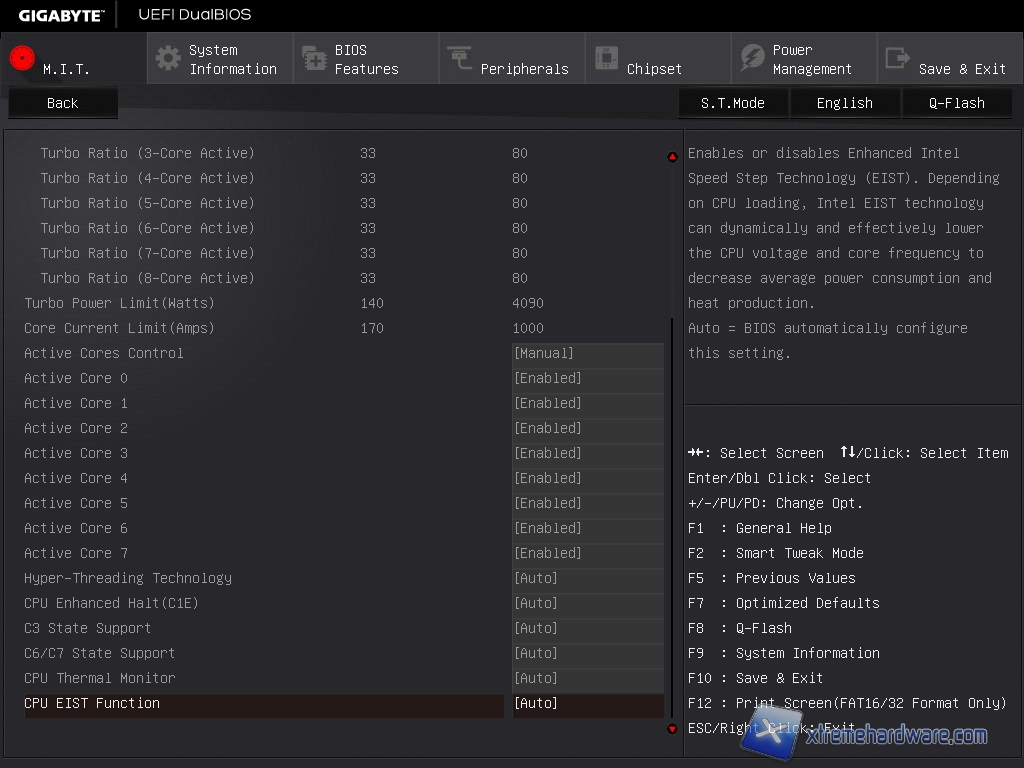This screenshot has height=768, width=1024.
Task: Switch to the Peripherals tab
Action: coord(523,69)
